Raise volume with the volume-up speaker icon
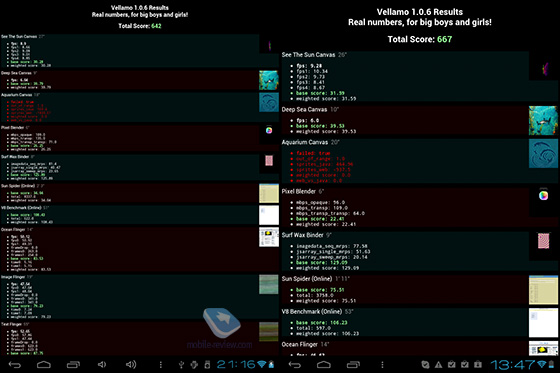 click(131, 364)
